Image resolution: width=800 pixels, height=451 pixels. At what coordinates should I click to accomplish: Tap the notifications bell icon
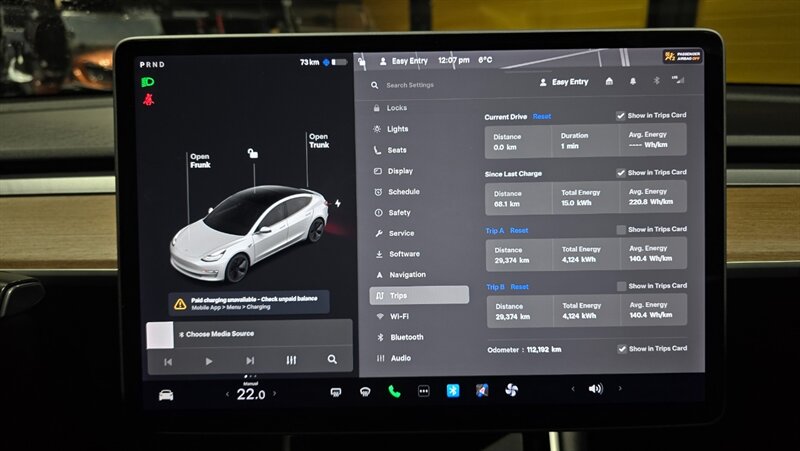click(x=633, y=82)
